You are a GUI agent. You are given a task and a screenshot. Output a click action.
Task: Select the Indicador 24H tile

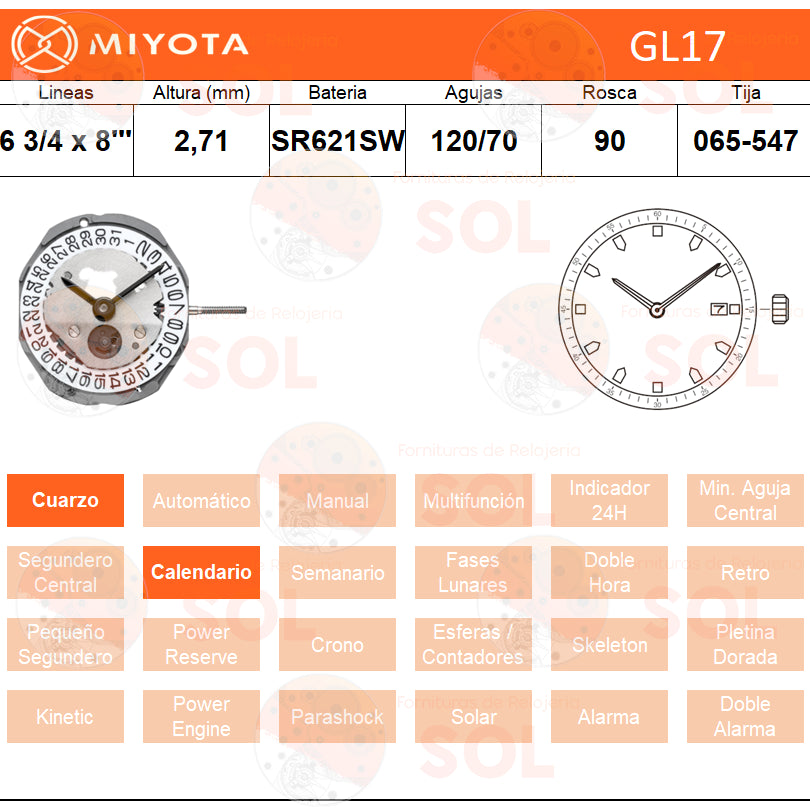(609, 500)
